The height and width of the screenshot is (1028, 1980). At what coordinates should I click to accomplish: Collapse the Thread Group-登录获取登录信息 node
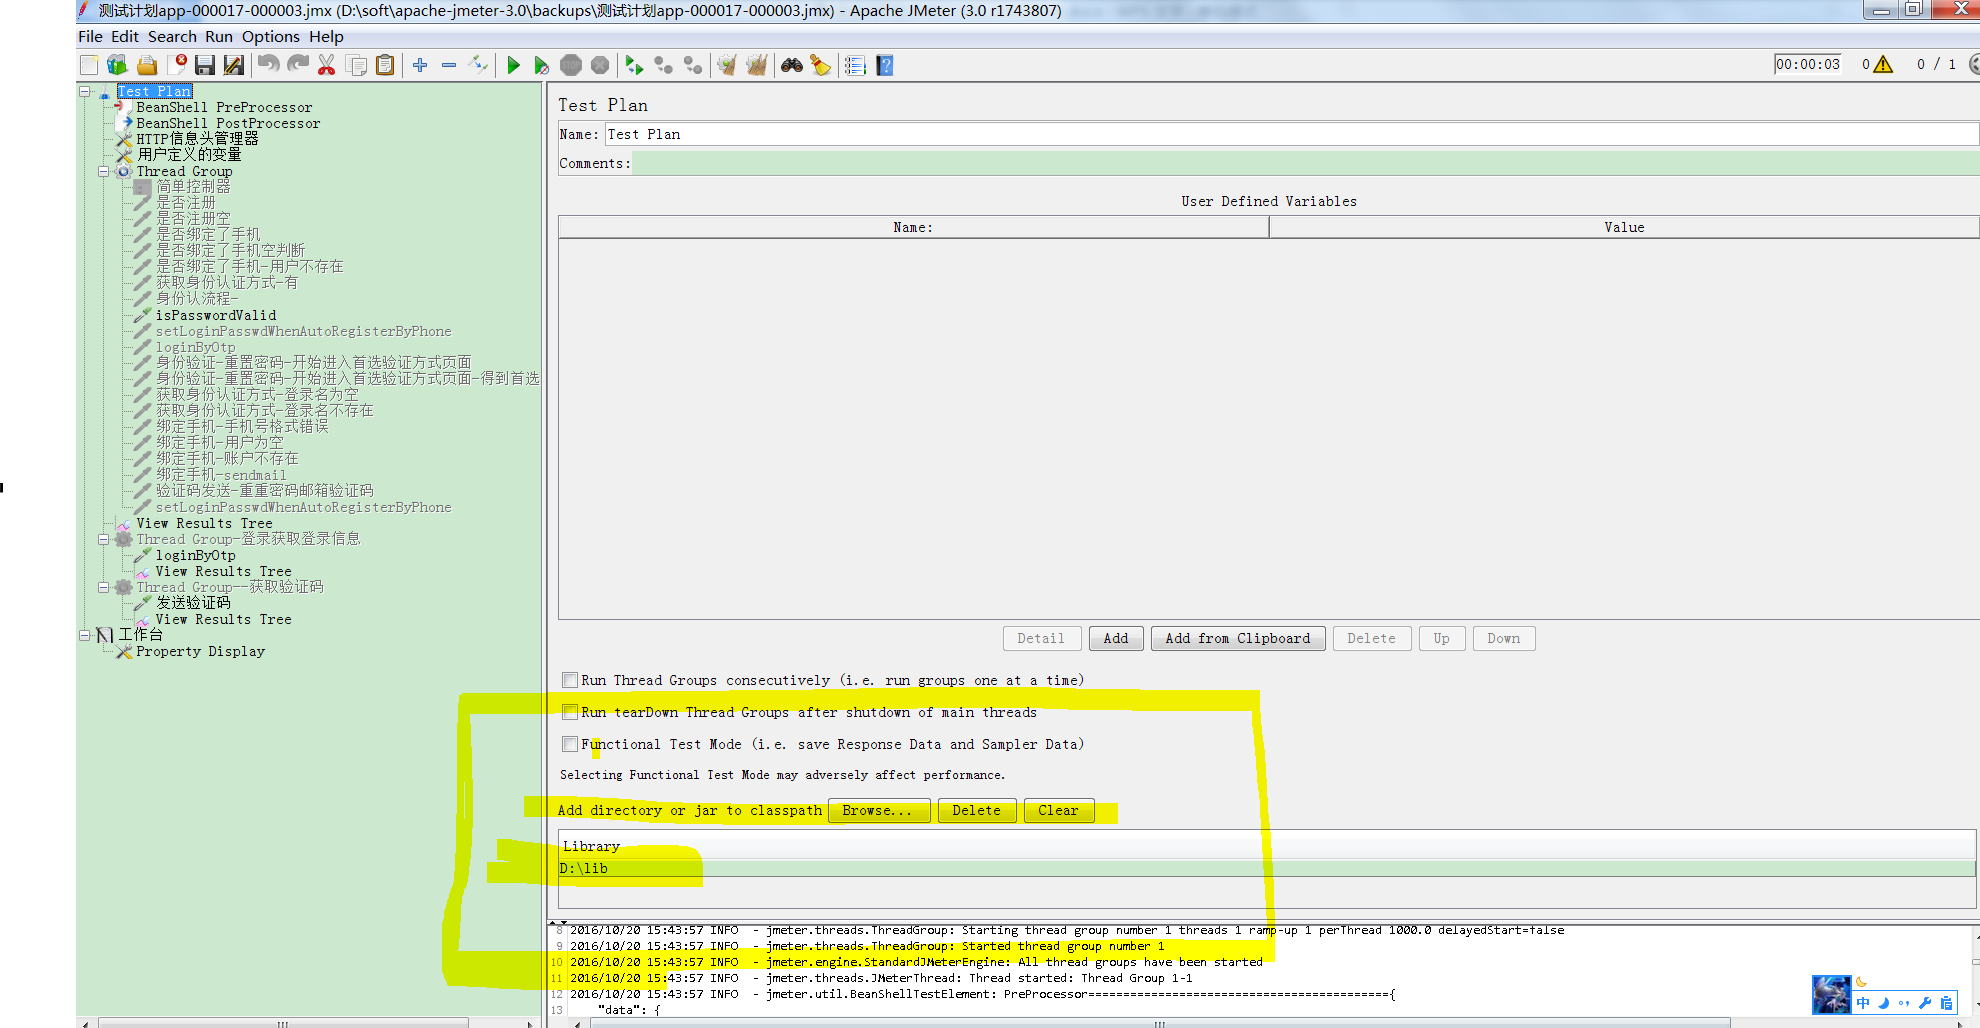(104, 539)
